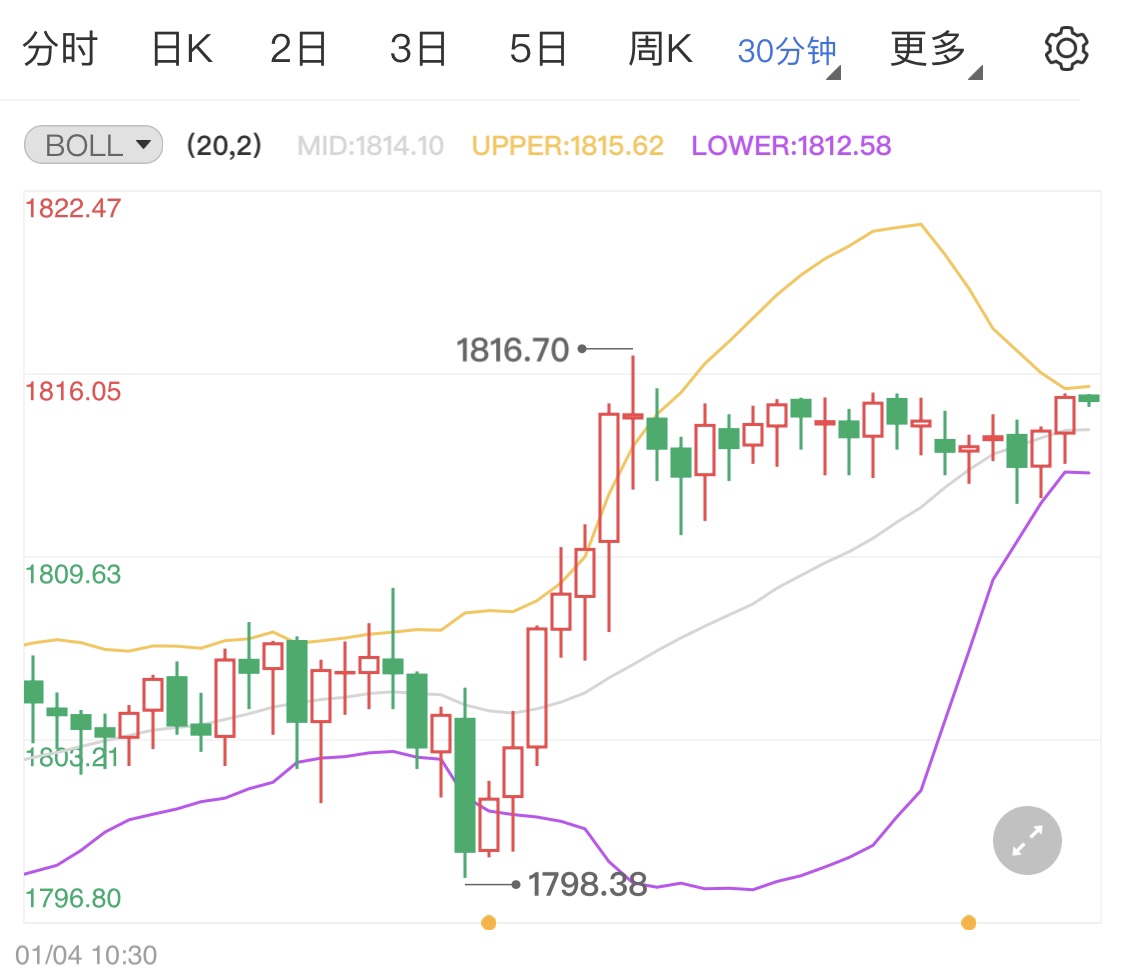1125x980 pixels.
Task: Click the 1809.63 axis label
Action: [x=73, y=575]
